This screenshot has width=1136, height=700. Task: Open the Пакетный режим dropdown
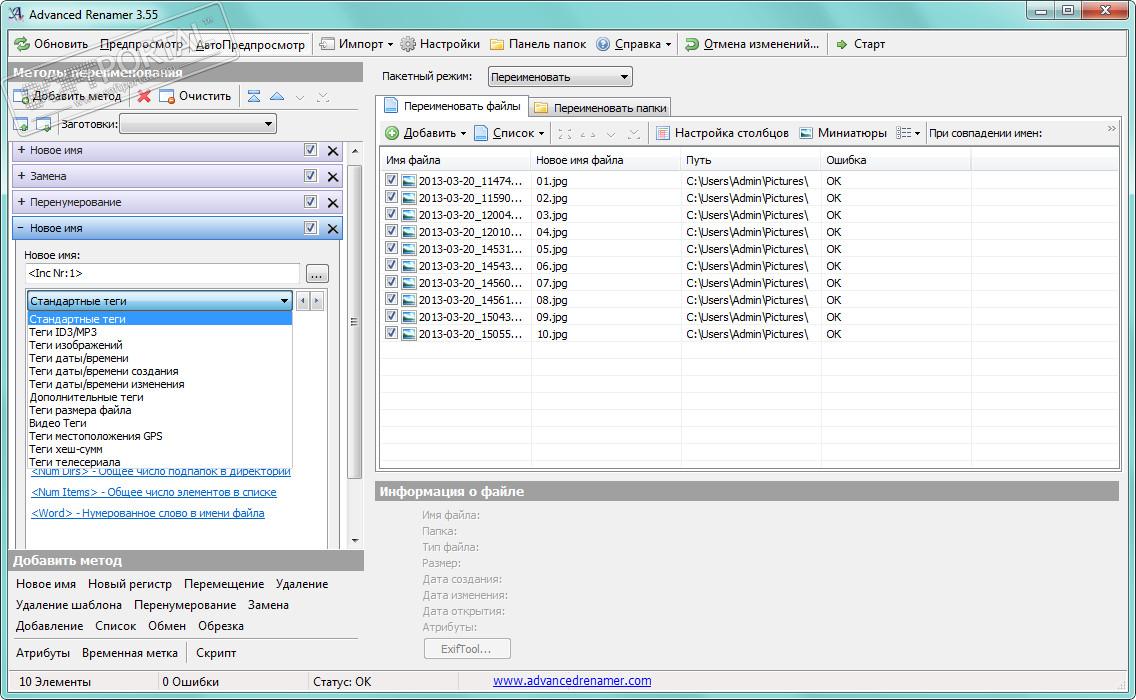coord(559,77)
